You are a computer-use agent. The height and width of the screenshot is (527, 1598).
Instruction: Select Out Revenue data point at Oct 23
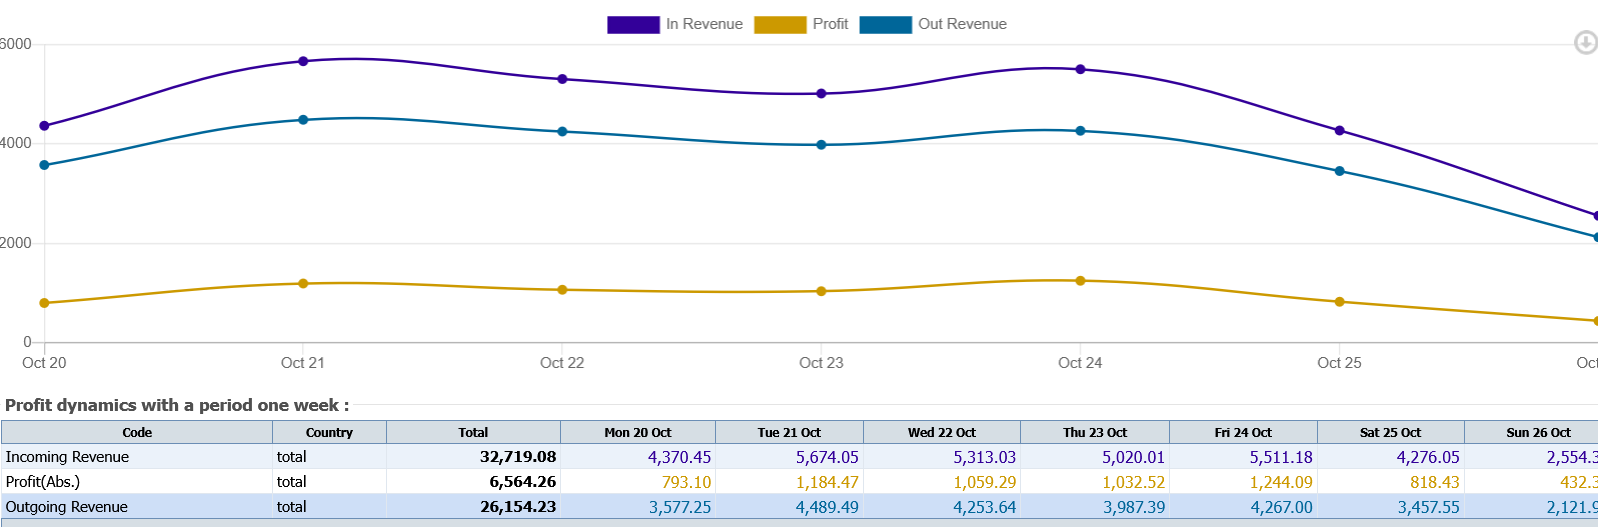click(821, 145)
